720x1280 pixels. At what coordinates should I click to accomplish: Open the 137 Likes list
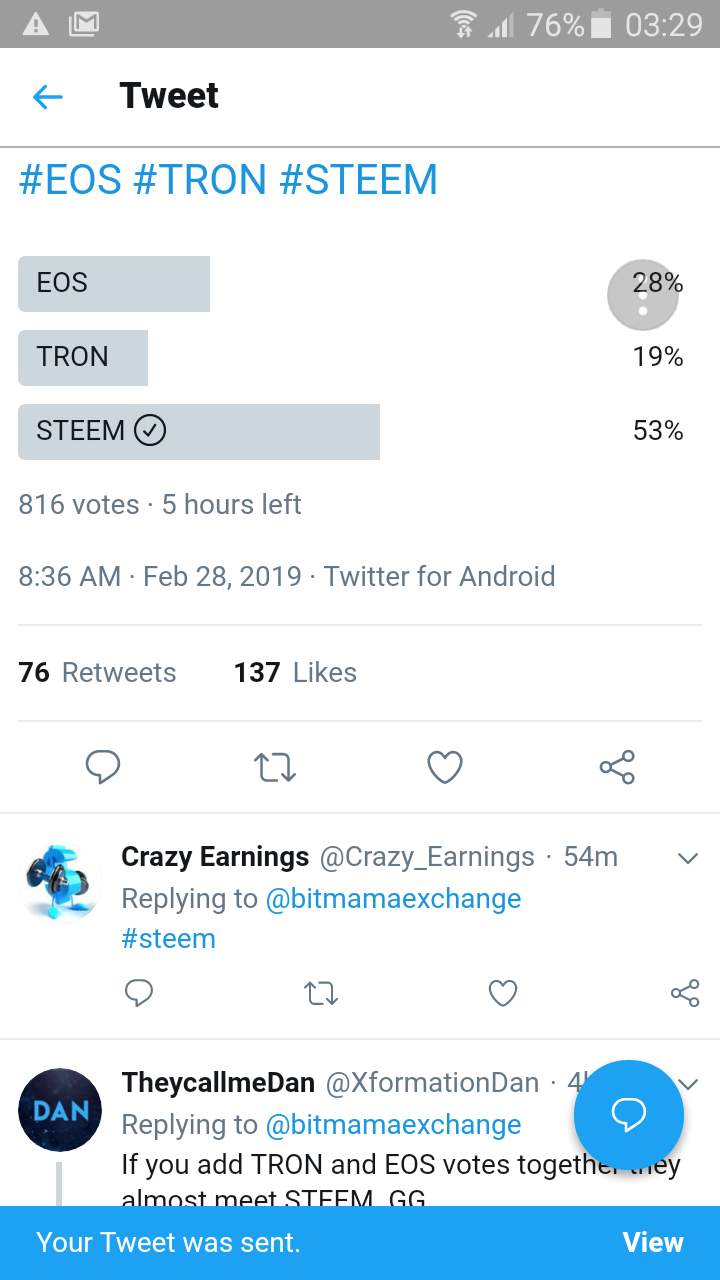pyautogui.click(x=295, y=673)
